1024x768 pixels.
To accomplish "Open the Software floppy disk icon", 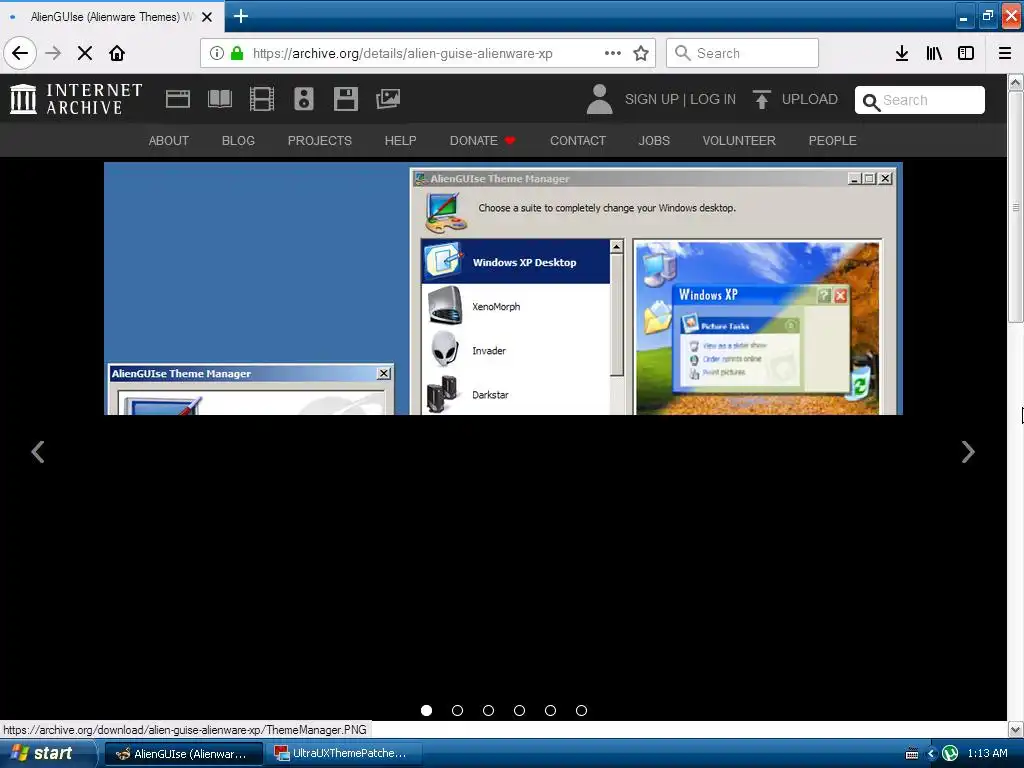I will [345, 99].
